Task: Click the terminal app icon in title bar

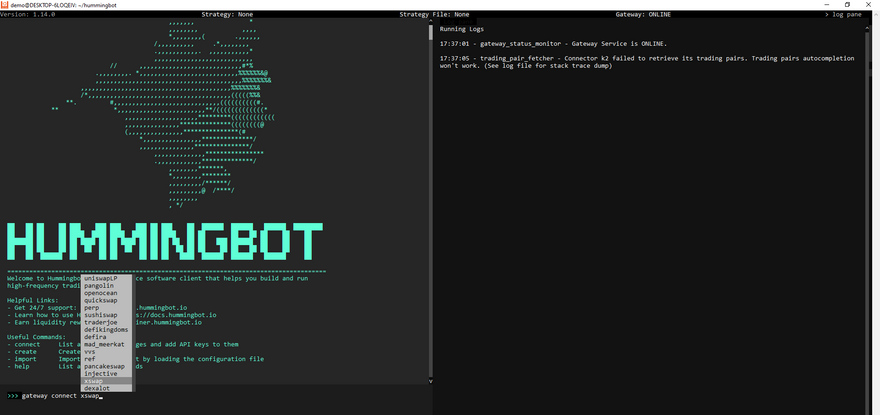Action: coord(5,4)
